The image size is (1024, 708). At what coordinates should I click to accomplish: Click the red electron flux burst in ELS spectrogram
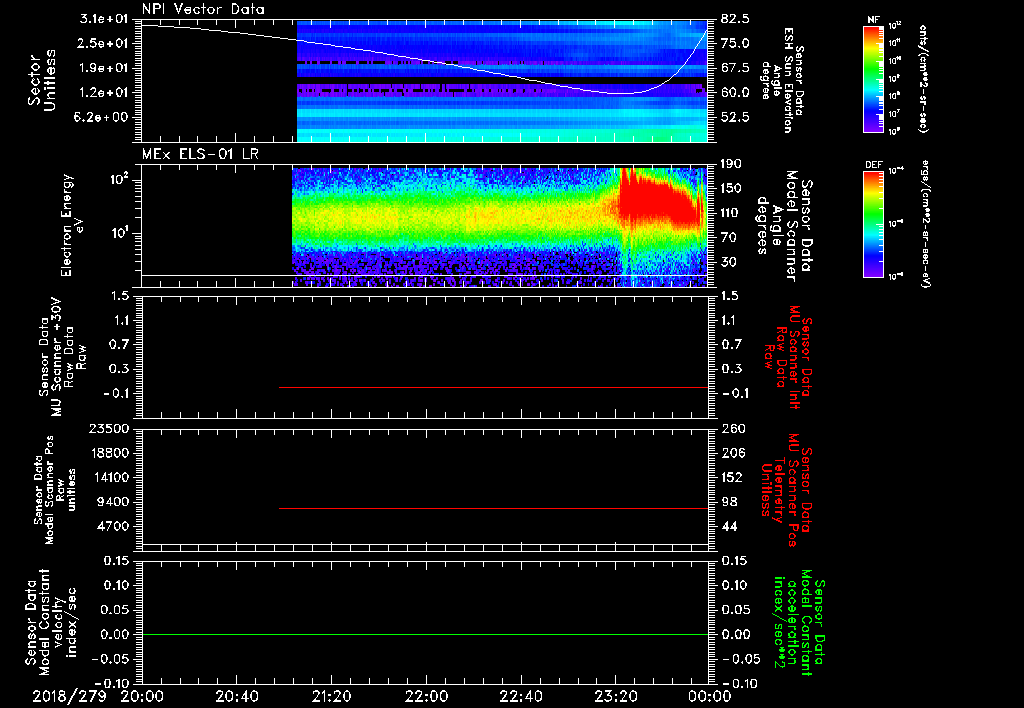(x=656, y=201)
